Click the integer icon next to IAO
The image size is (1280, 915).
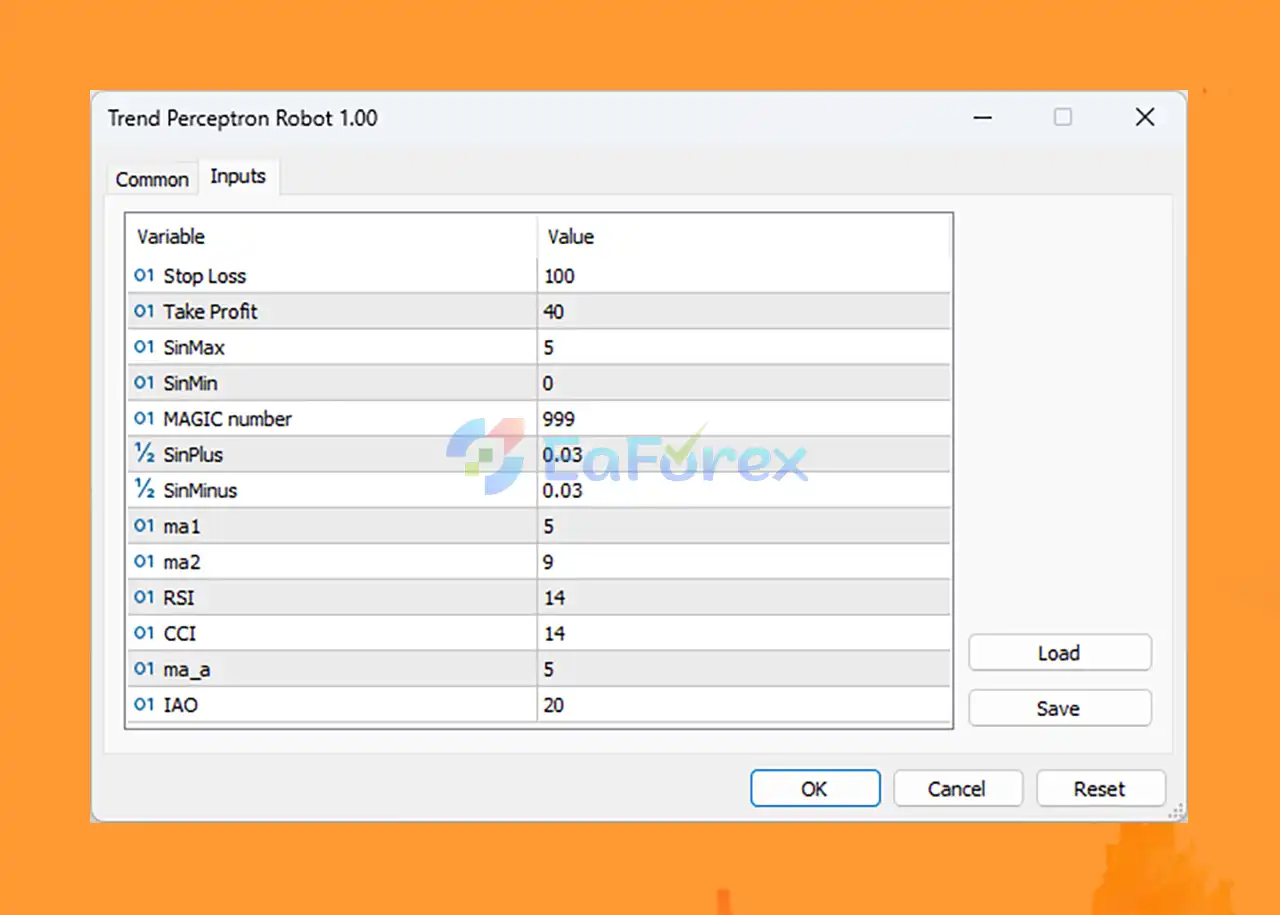(x=144, y=705)
